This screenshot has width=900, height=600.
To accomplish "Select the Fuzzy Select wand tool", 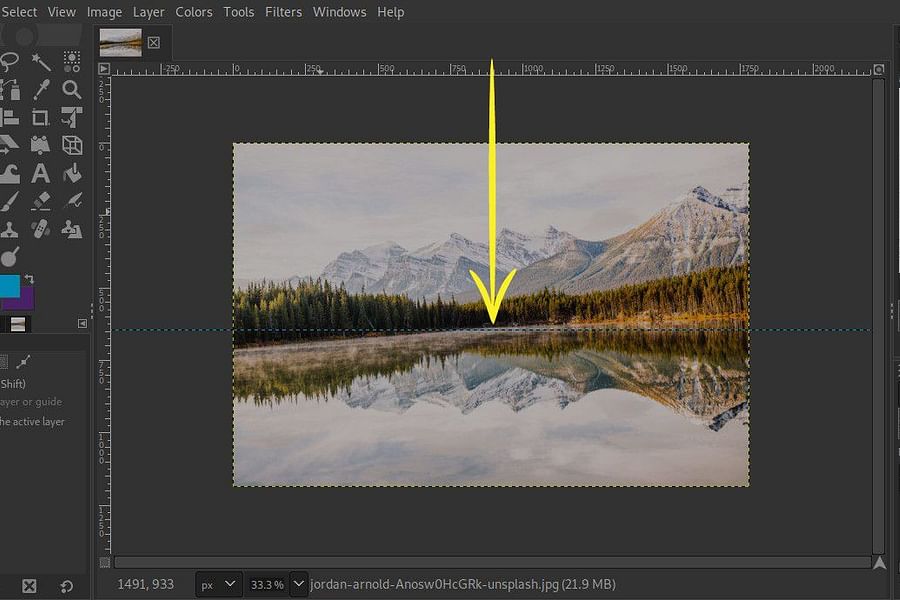I will pyautogui.click(x=42, y=61).
